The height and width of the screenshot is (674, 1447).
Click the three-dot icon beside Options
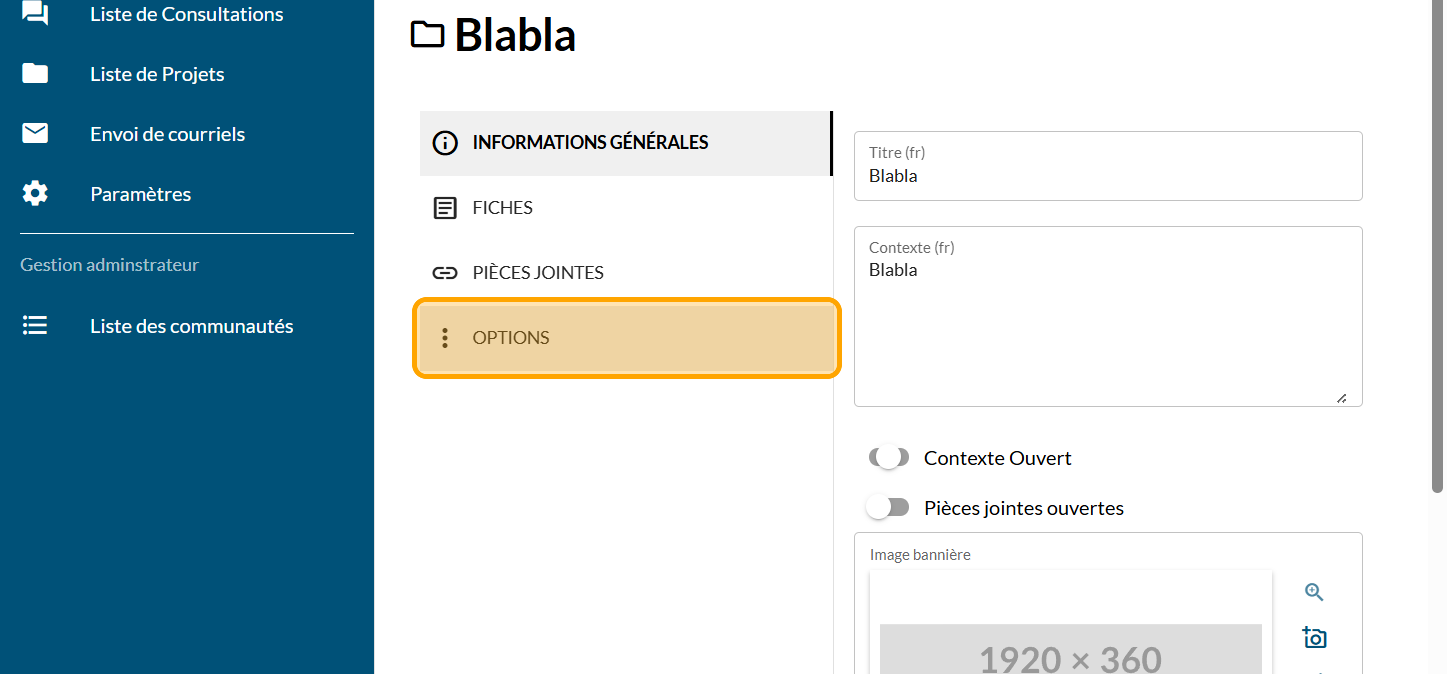[445, 338]
